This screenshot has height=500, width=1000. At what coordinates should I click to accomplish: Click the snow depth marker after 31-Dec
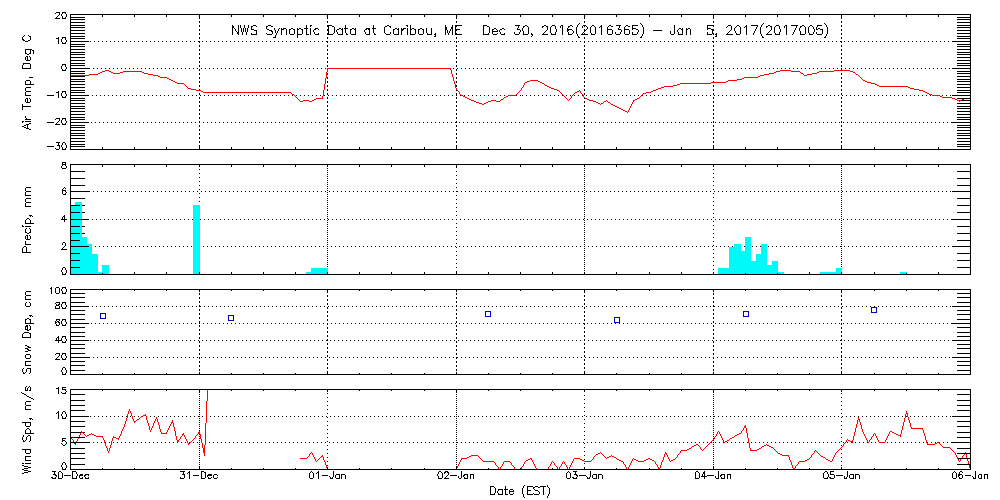(231, 318)
